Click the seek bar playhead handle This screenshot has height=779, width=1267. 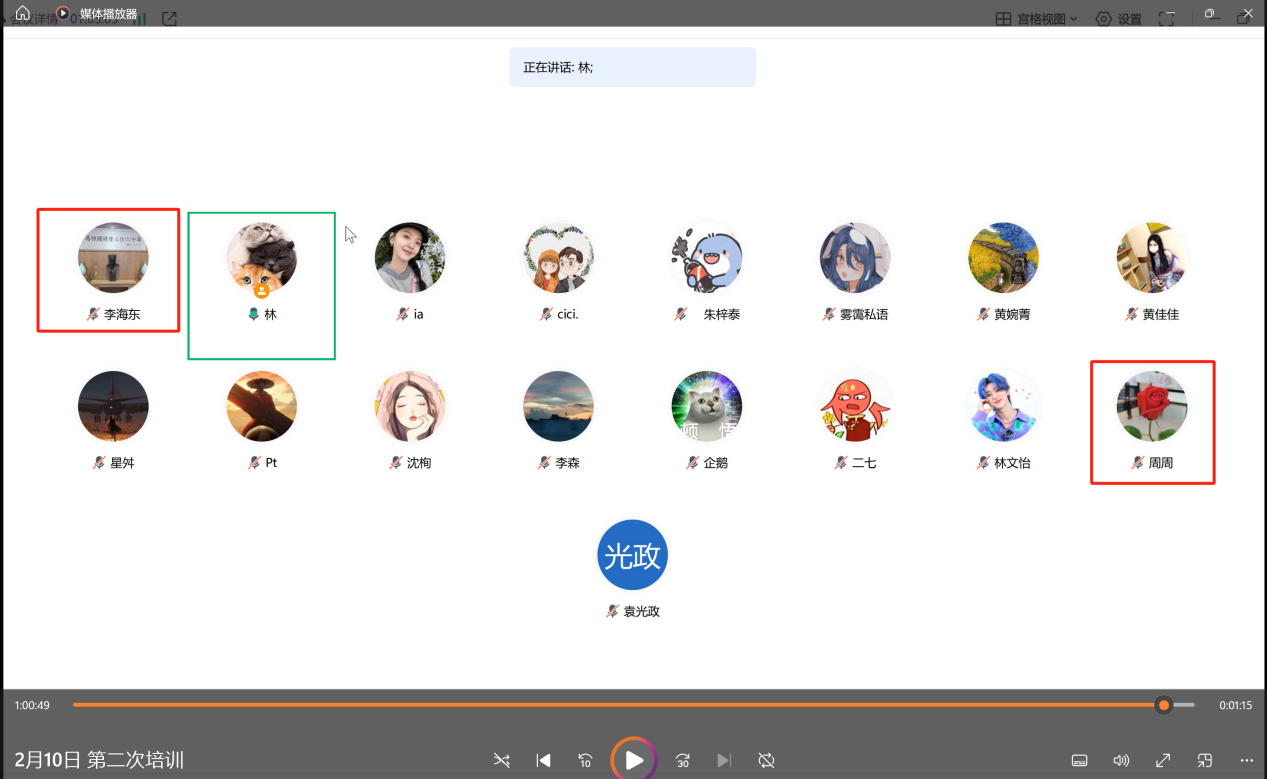1163,705
